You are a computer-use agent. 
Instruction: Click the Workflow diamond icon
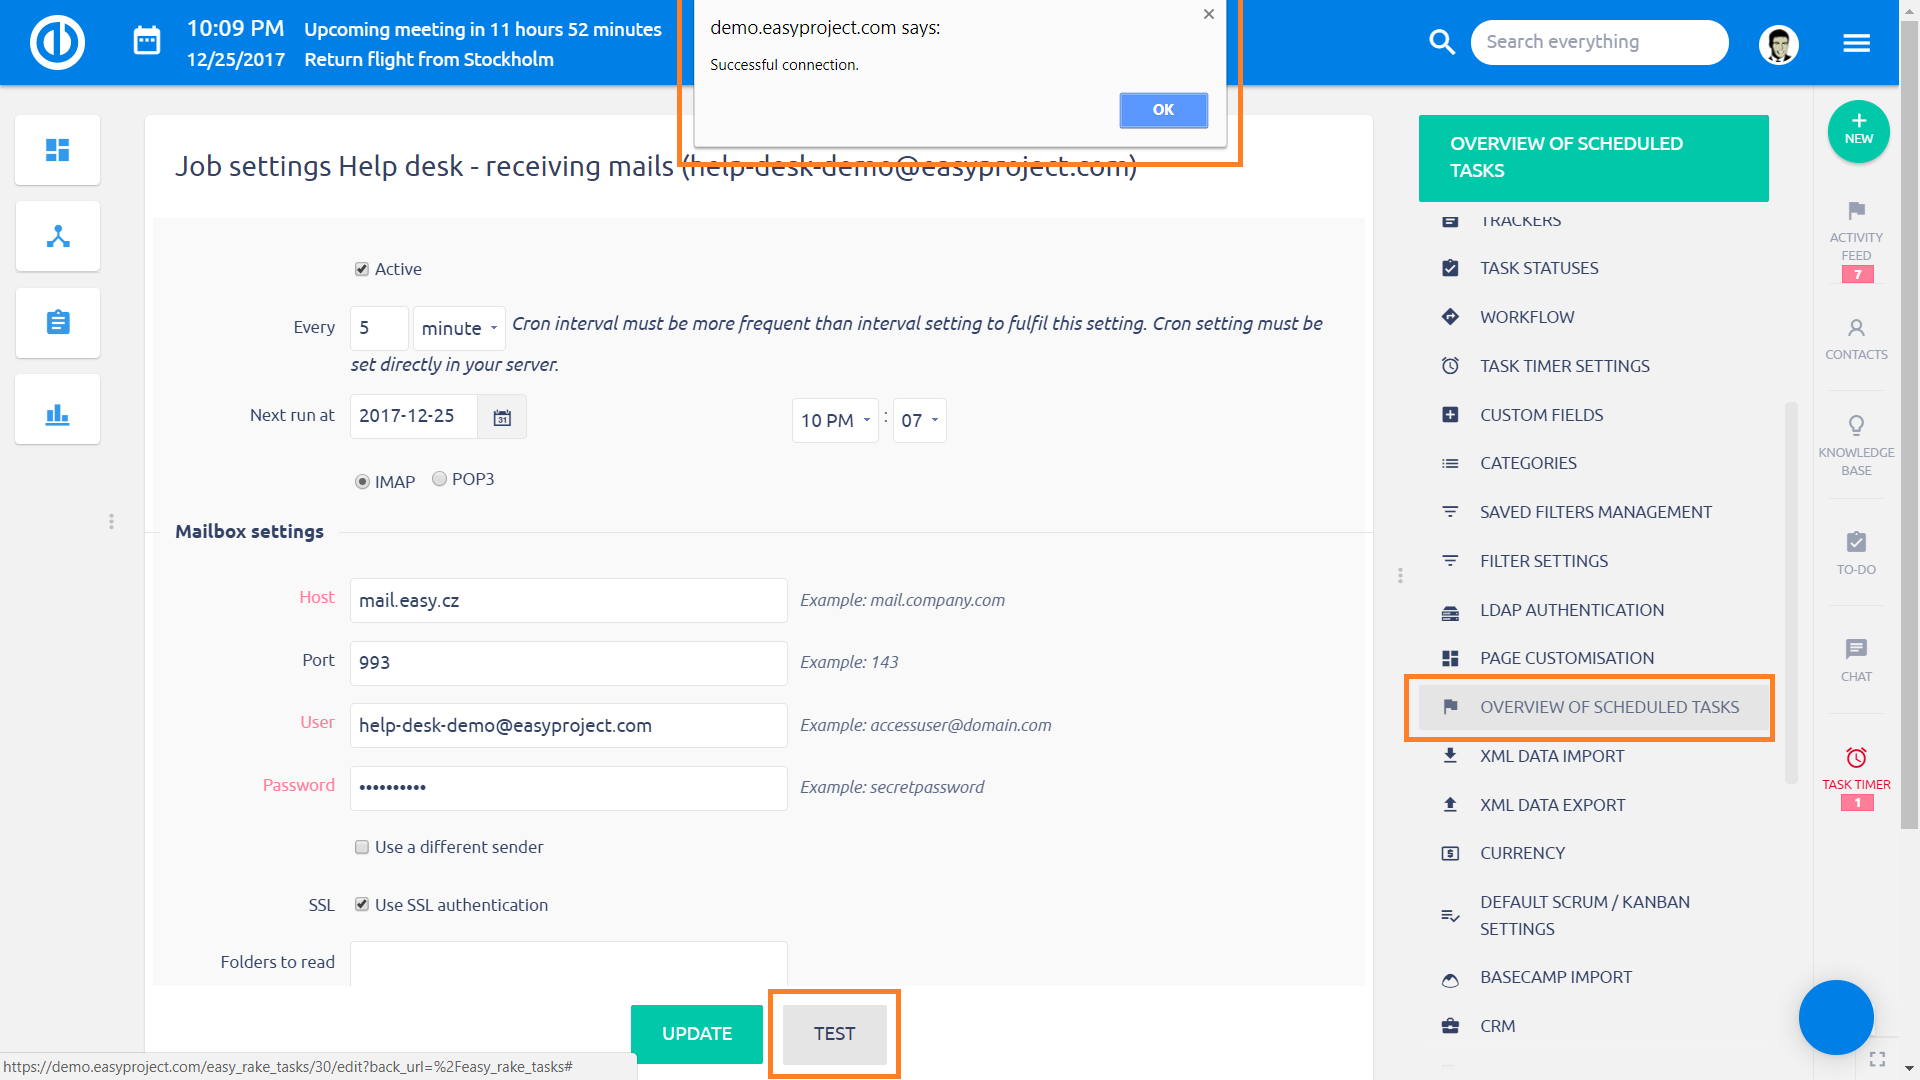1450,317
